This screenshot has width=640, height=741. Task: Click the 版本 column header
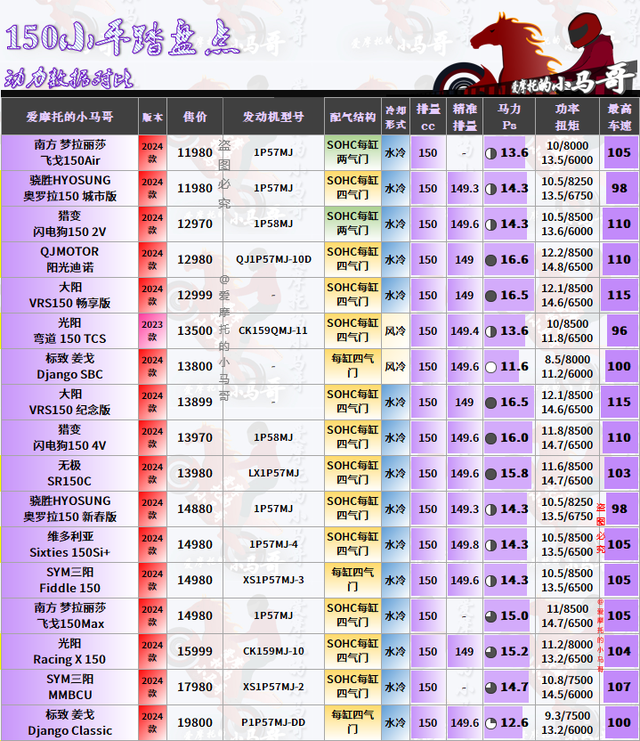tap(152, 117)
